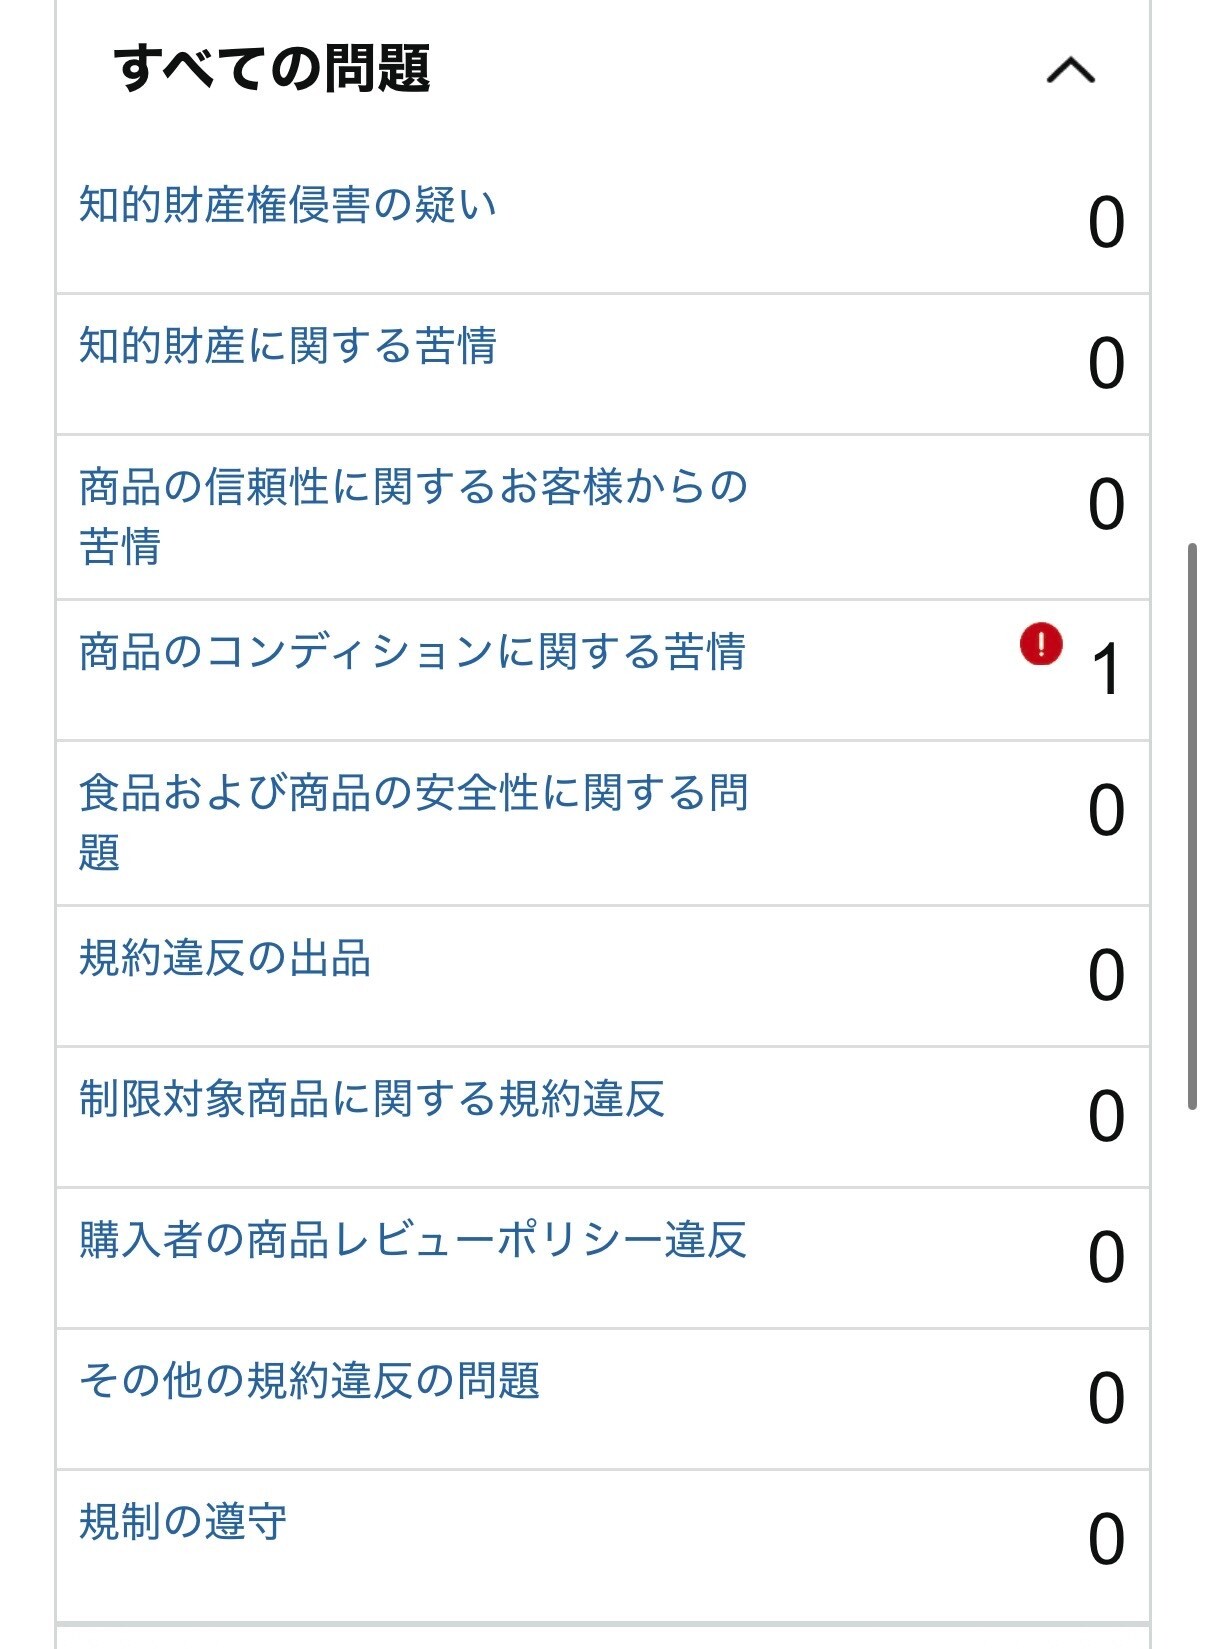Click the 0 count beside 知的財産に関する苦情
The height and width of the screenshot is (1649, 1206).
tap(1106, 364)
